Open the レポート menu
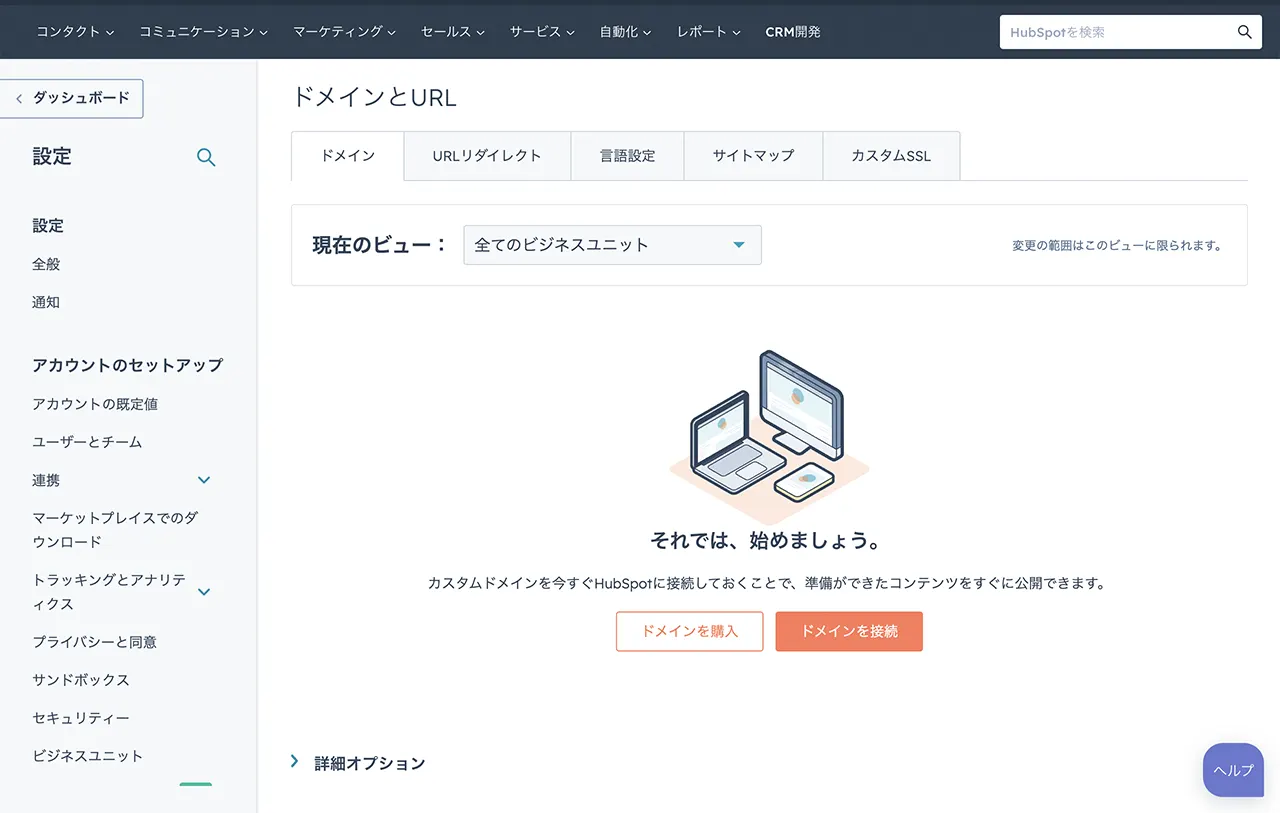 [709, 32]
